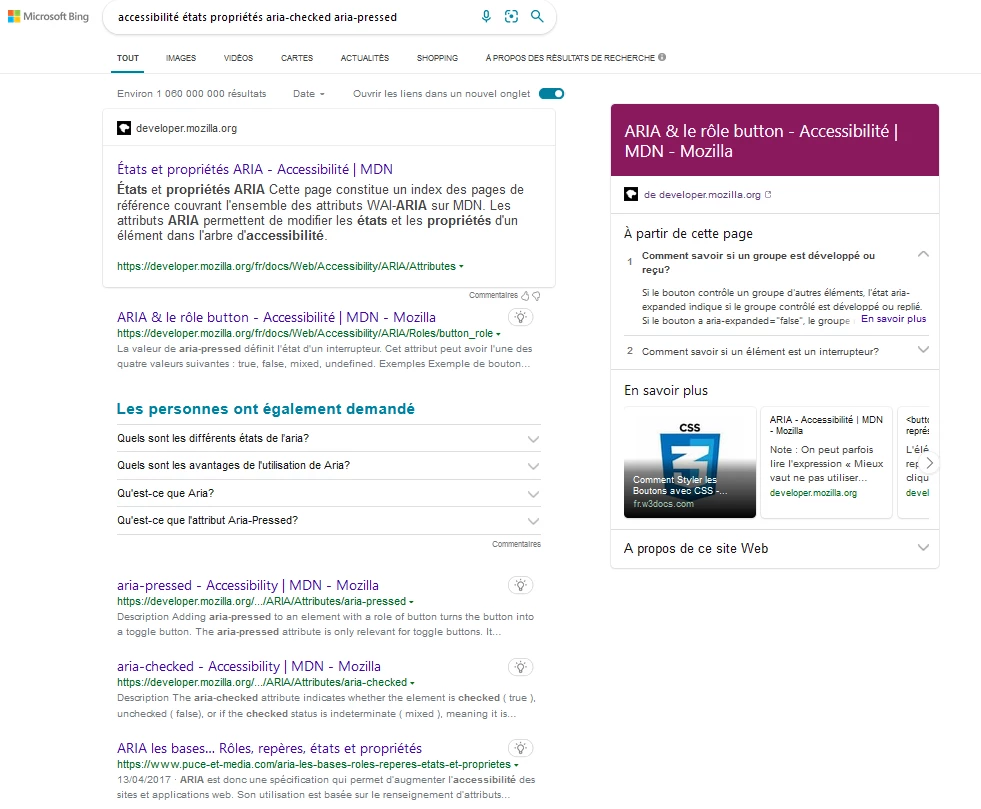Open aria-checked - Accessibility | MDN result
Screen dimensions: 981x809
(248, 666)
